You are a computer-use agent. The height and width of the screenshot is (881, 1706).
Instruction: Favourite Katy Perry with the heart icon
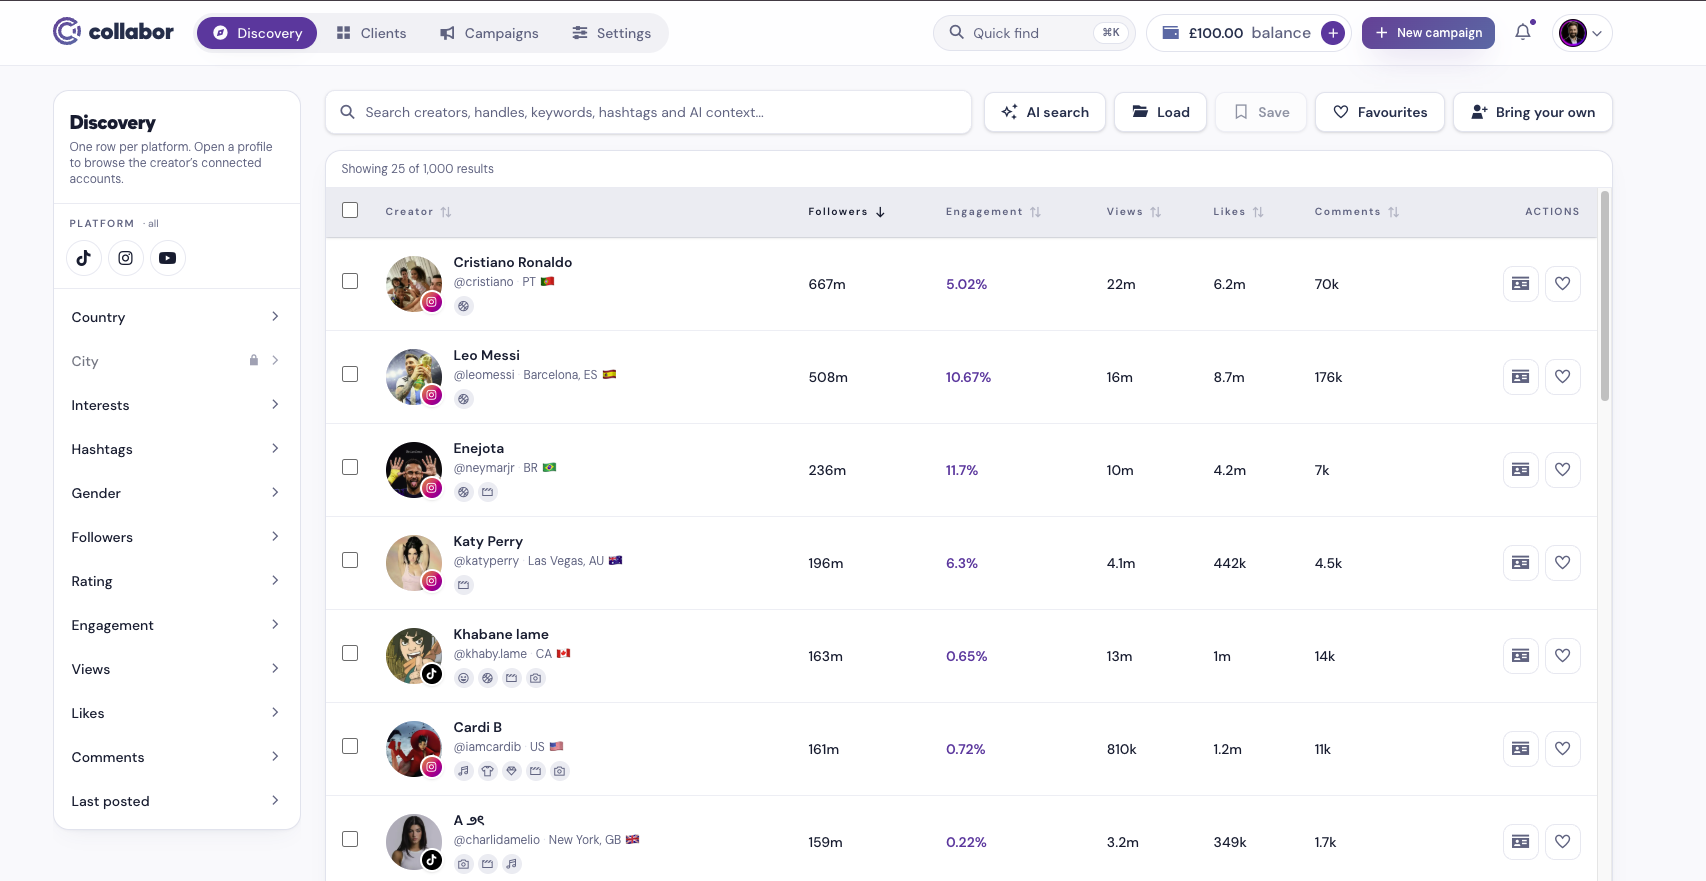(x=1563, y=563)
